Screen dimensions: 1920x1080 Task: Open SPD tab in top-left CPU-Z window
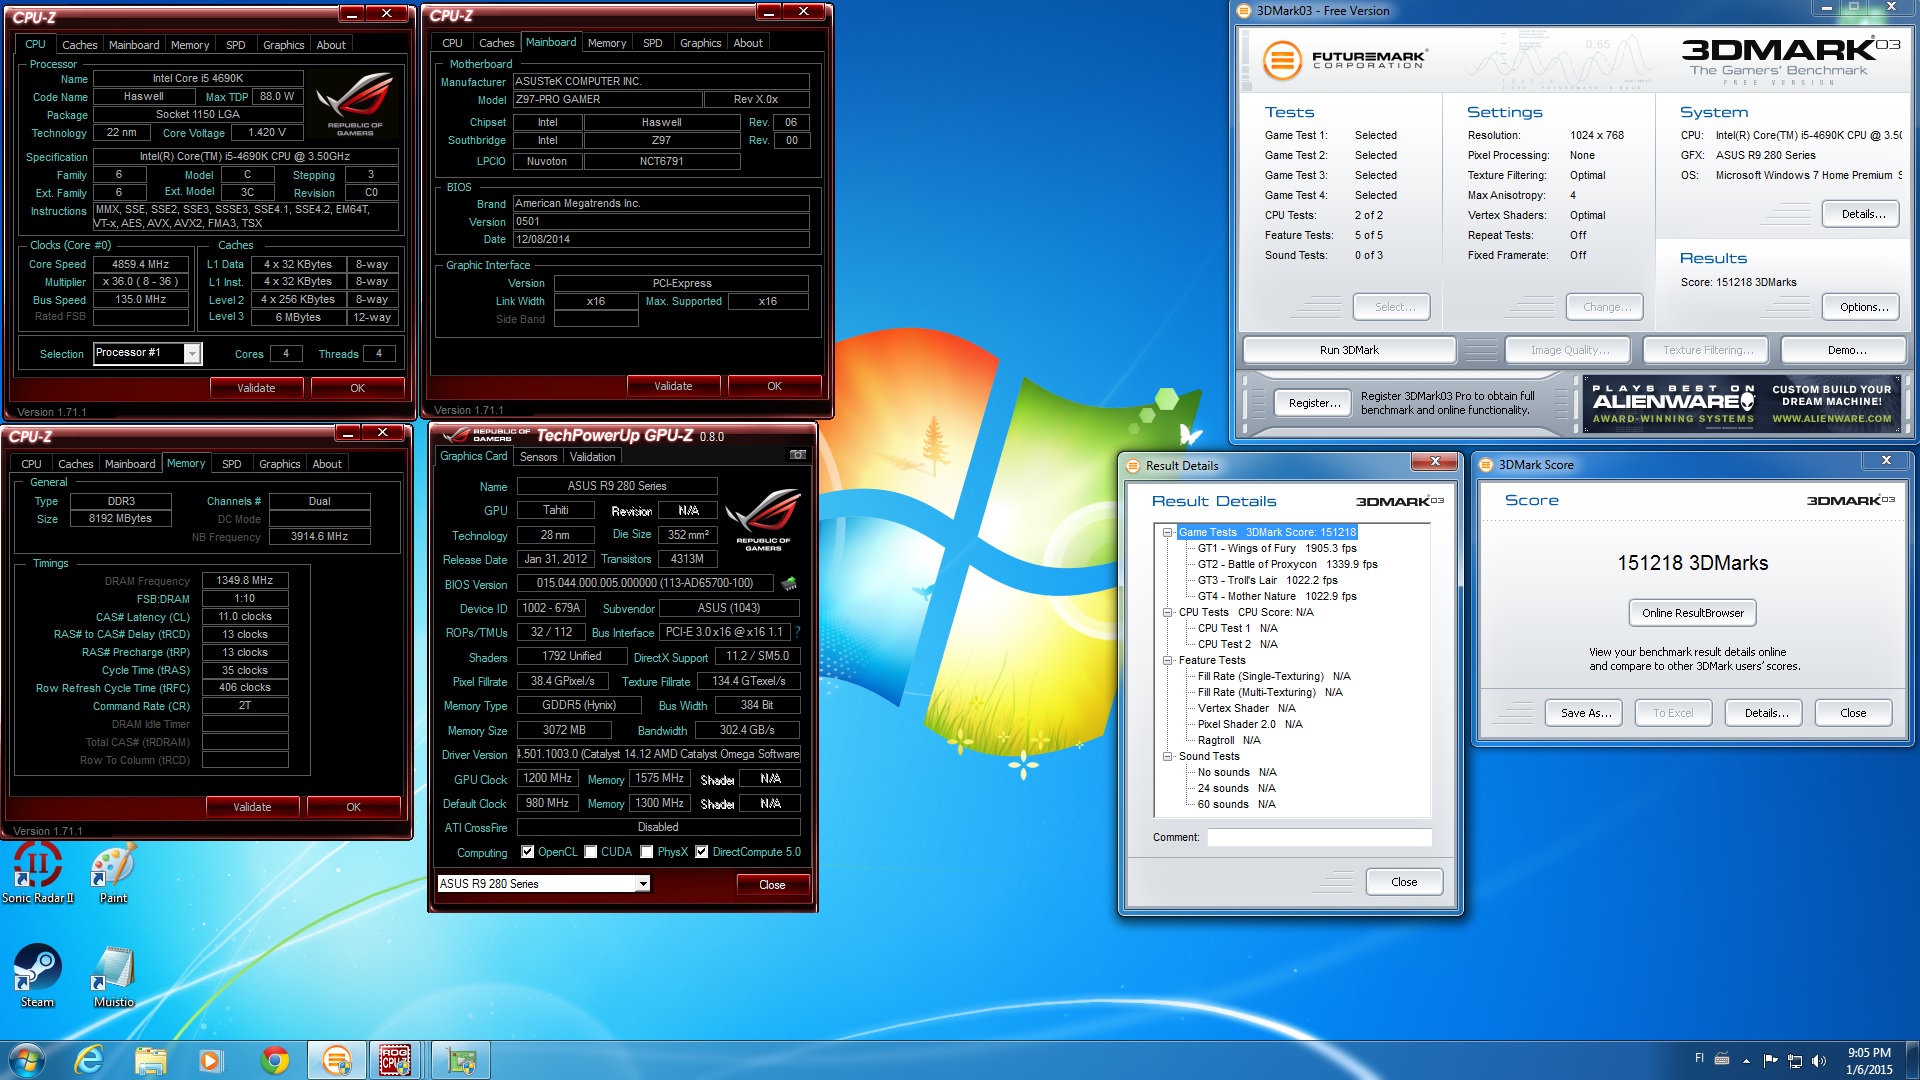click(x=235, y=45)
